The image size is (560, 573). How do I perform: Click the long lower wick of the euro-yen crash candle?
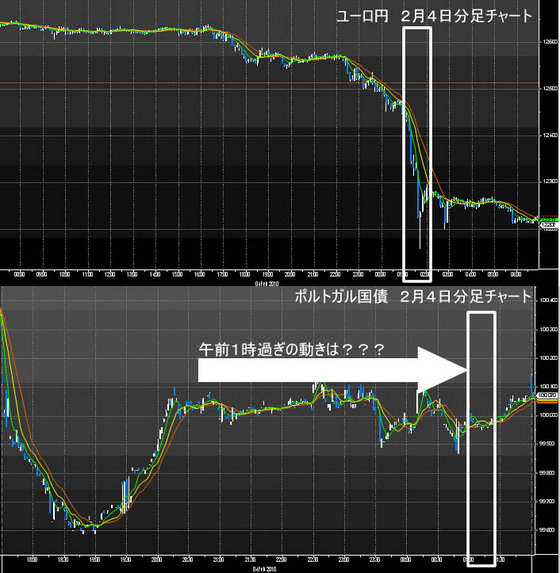[420, 234]
